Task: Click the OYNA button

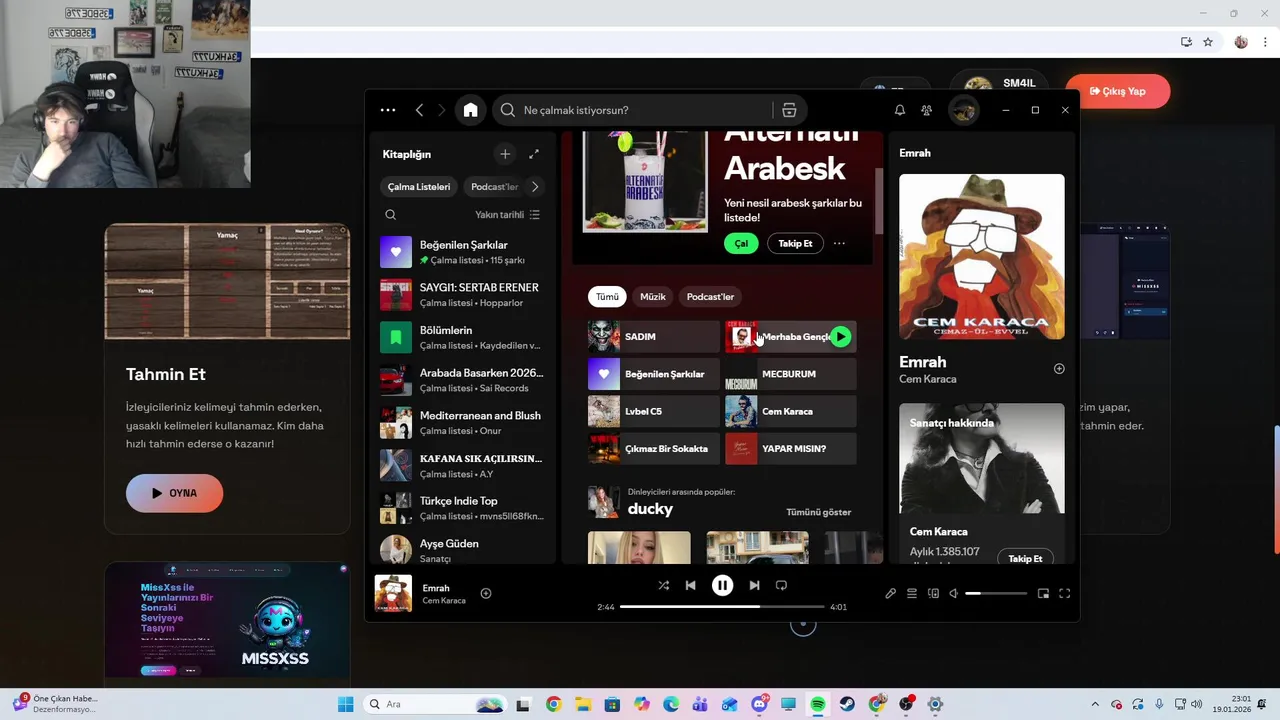Action: click(x=174, y=493)
